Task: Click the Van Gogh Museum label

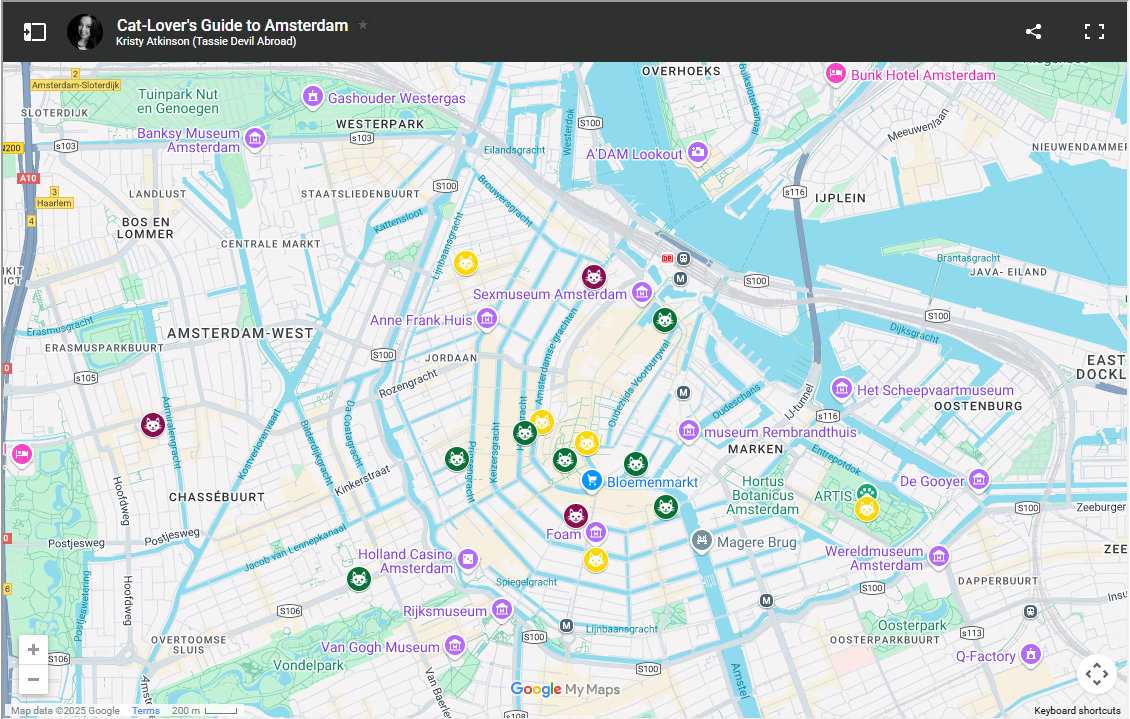Action: coord(380,647)
